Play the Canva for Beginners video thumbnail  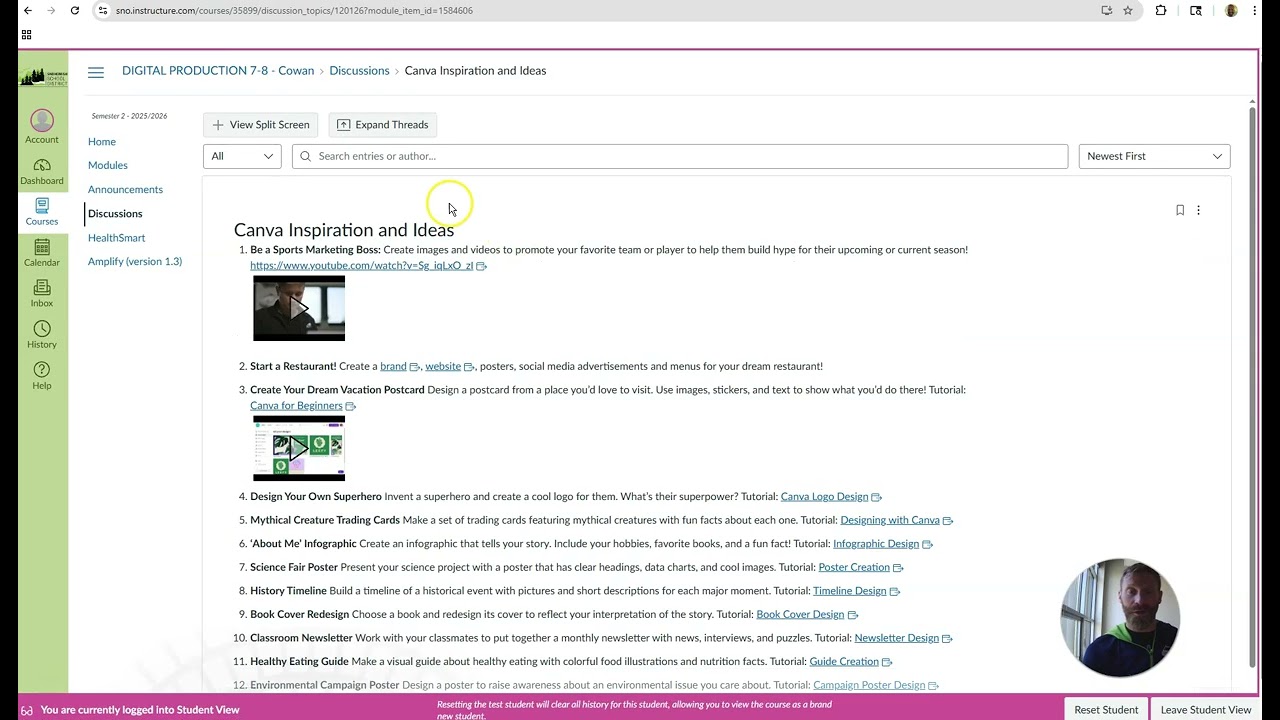click(299, 448)
